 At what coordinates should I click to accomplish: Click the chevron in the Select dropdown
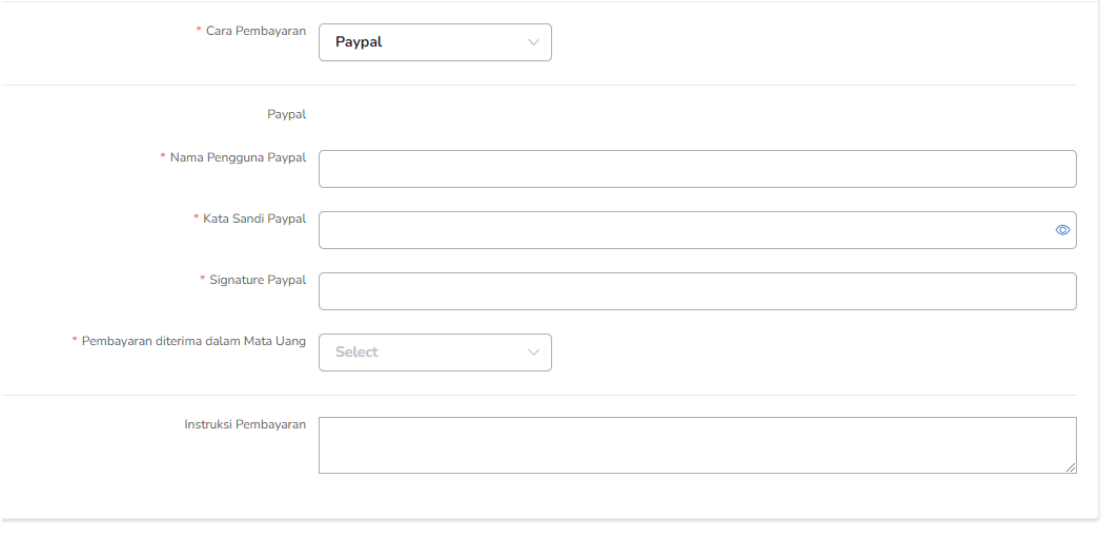[534, 352]
